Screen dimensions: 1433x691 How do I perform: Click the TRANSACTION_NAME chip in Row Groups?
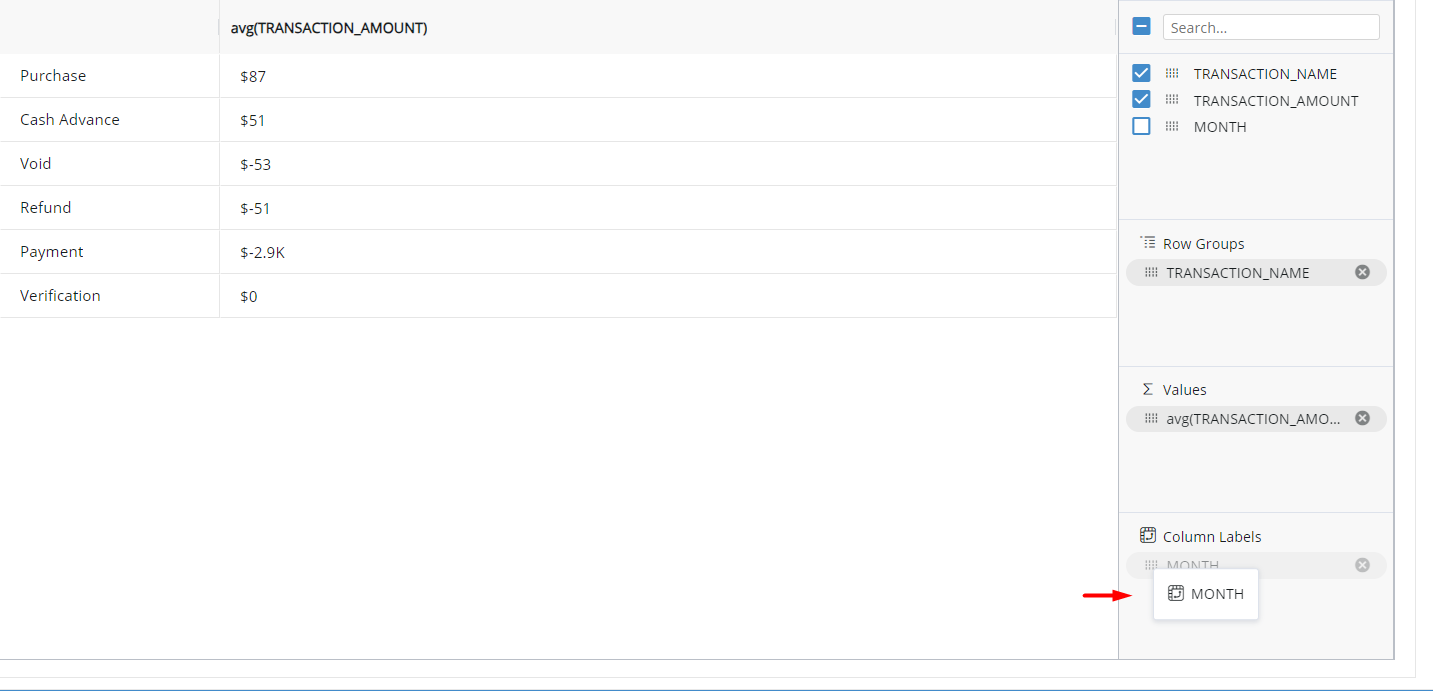(x=1256, y=272)
